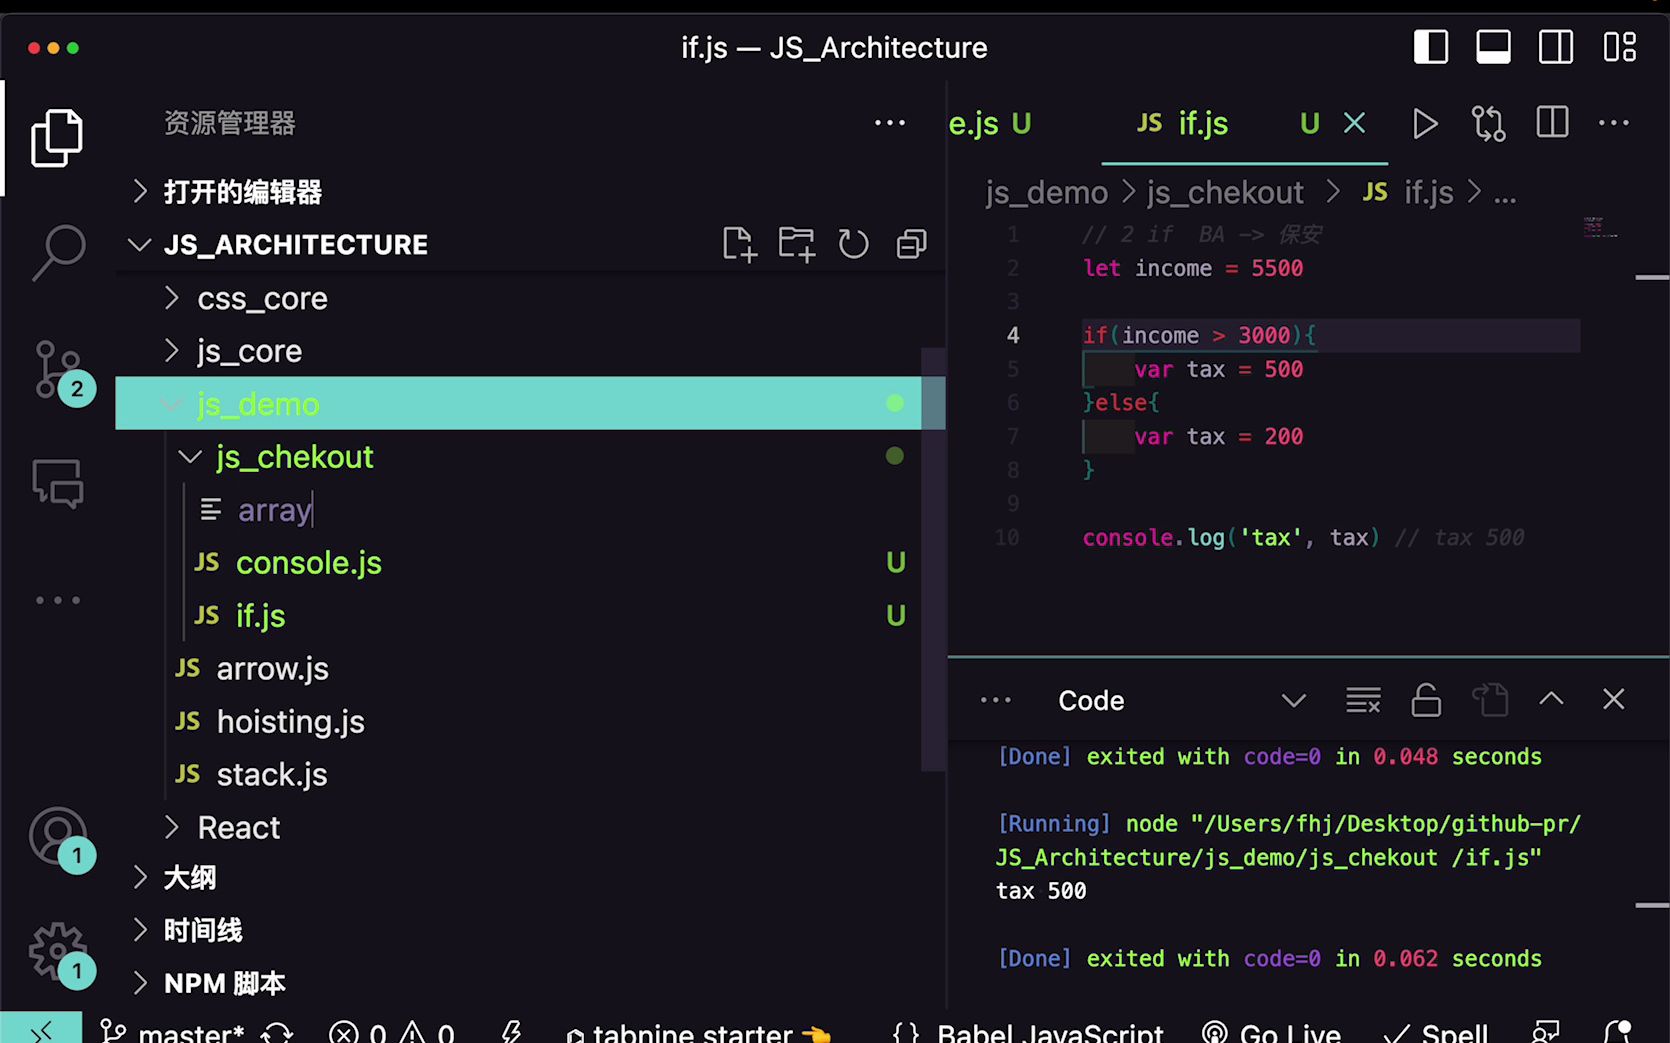Select the array file entry

(274, 510)
